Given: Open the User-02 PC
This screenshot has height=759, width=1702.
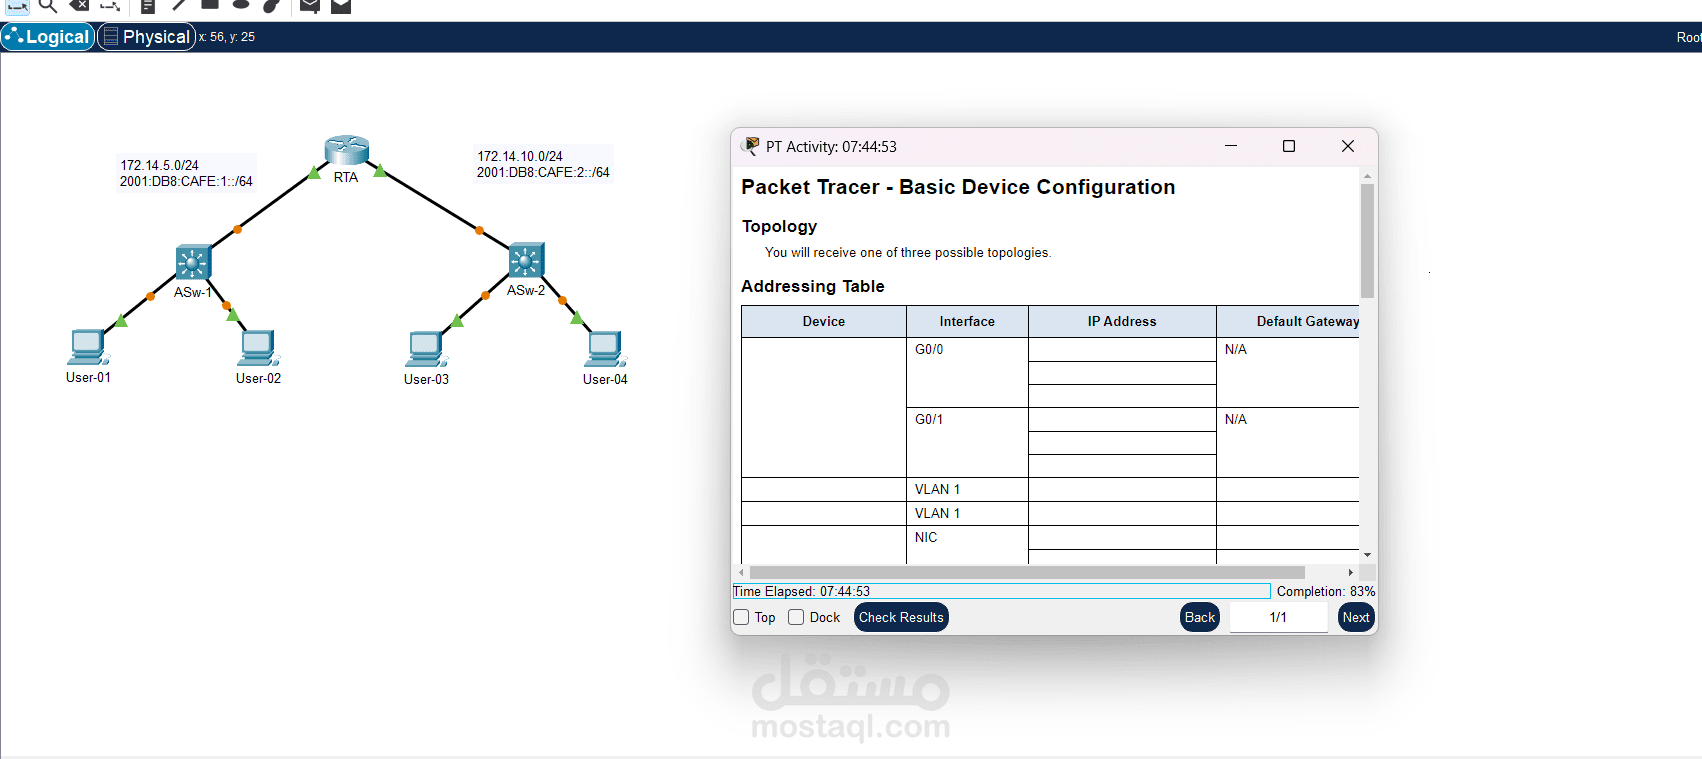Looking at the screenshot, I should coord(258,348).
